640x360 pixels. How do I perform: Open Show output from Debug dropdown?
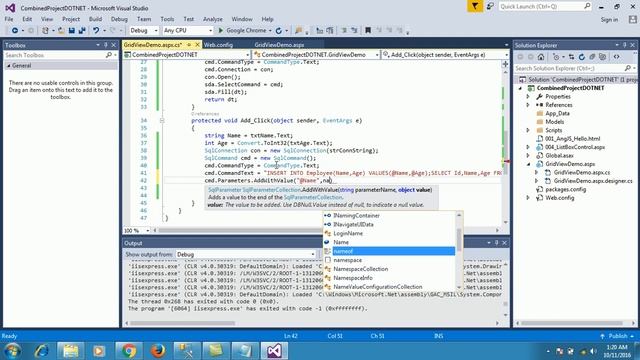[x=246, y=254]
